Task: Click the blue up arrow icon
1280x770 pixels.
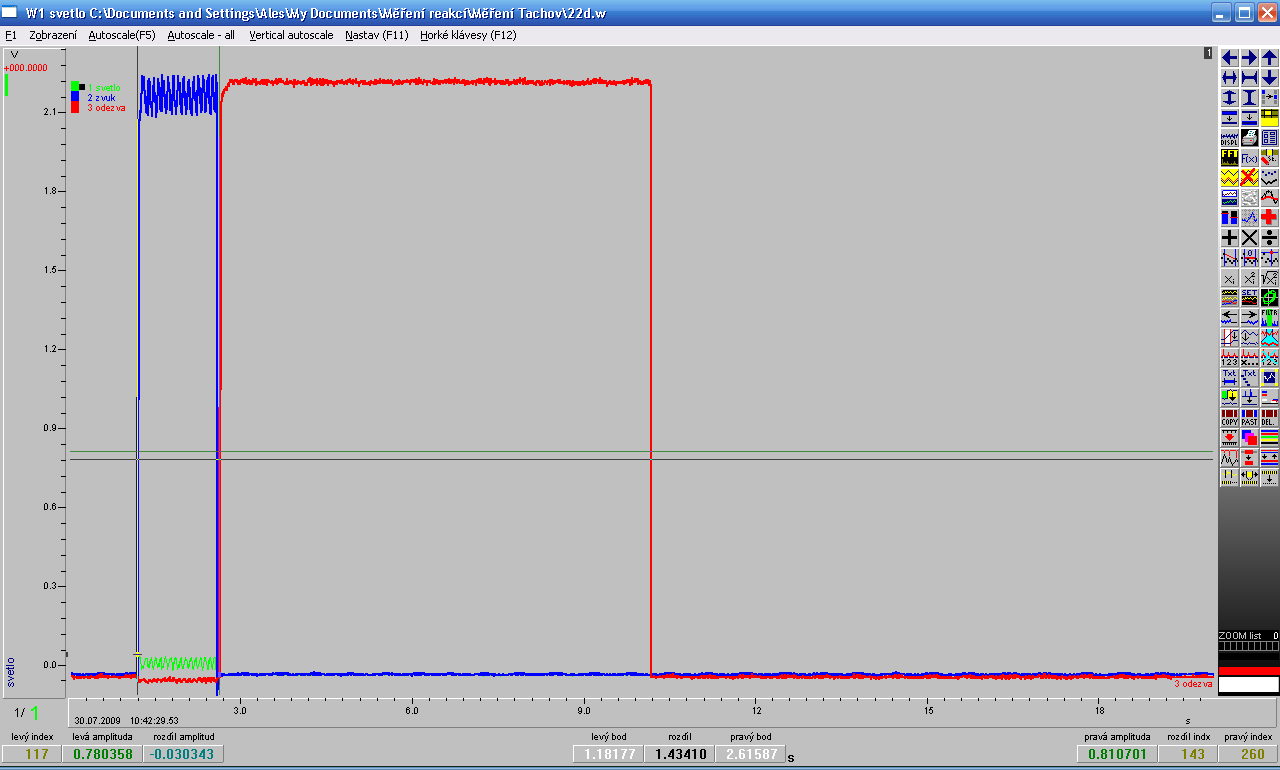Action: [1269, 58]
